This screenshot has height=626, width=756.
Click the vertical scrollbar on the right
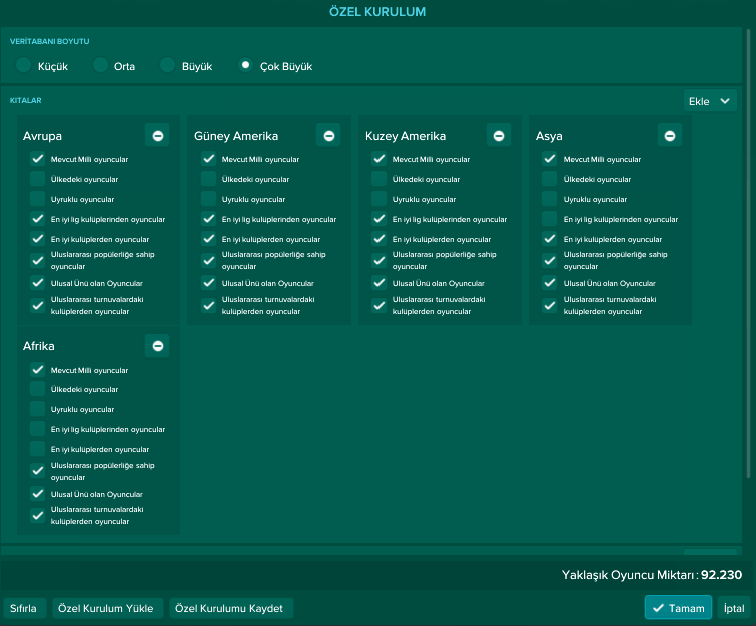(748, 253)
